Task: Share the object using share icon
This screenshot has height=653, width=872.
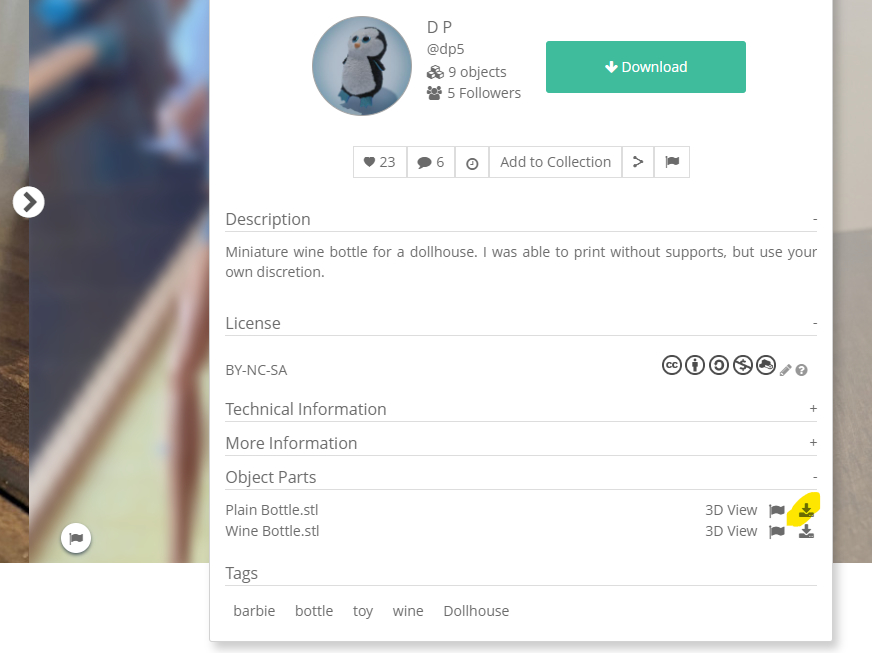Action: click(x=638, y=162)
